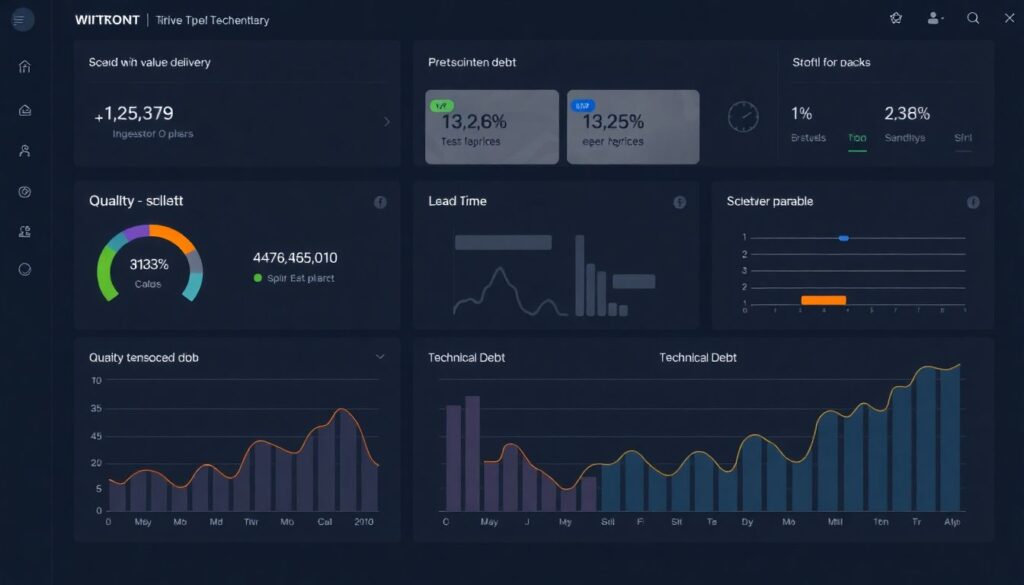Expand the Quality tensoced dob chart dropdown
The image size is (1024, 585).
[380, 357]
